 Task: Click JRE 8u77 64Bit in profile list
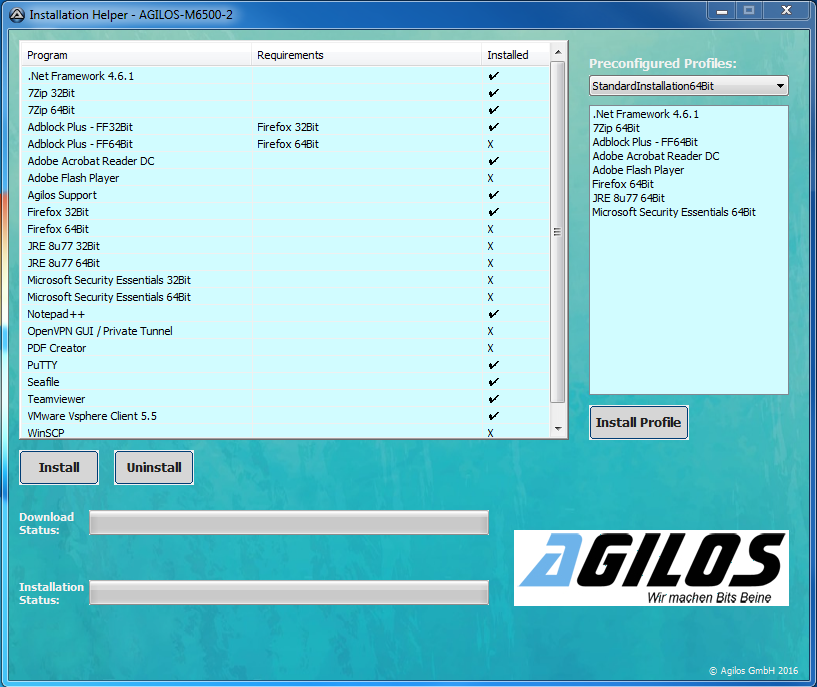point(628,198)
